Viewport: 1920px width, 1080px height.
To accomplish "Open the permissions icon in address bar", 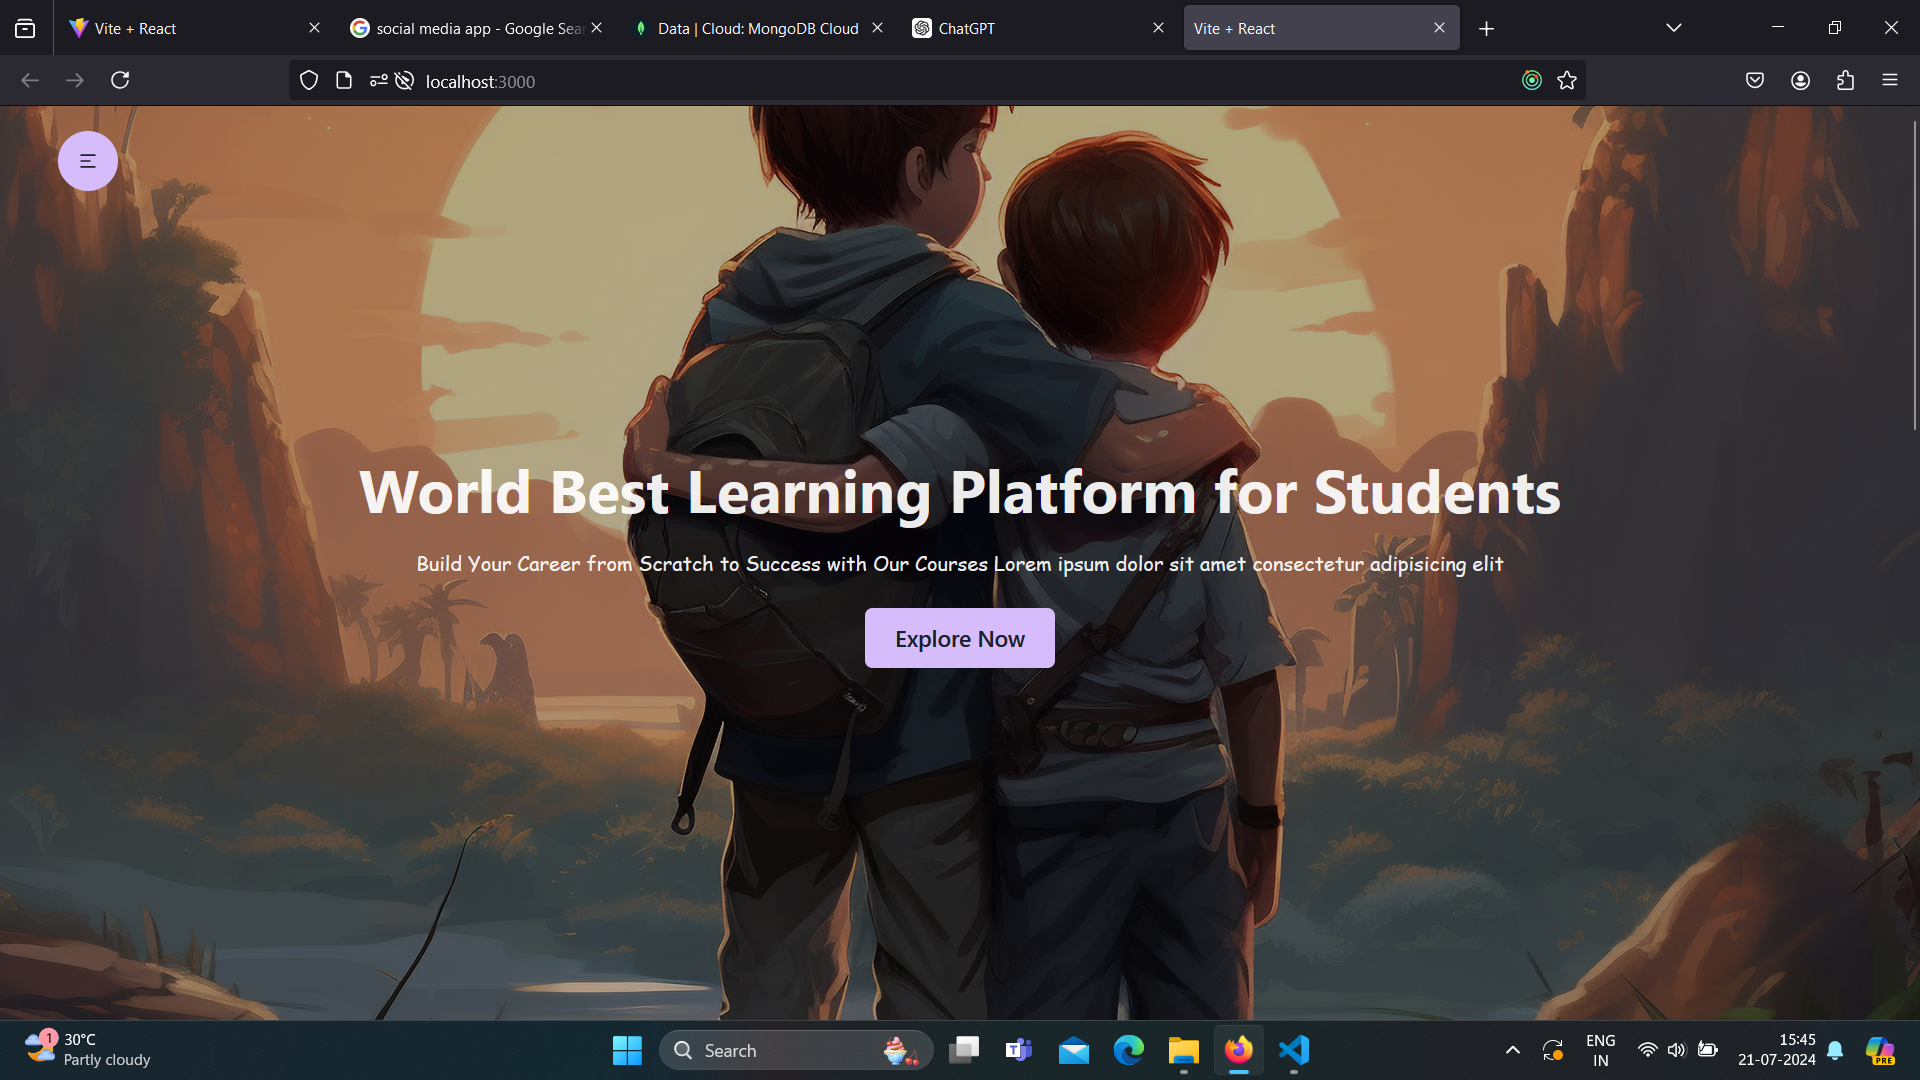I will click(378, 81).
